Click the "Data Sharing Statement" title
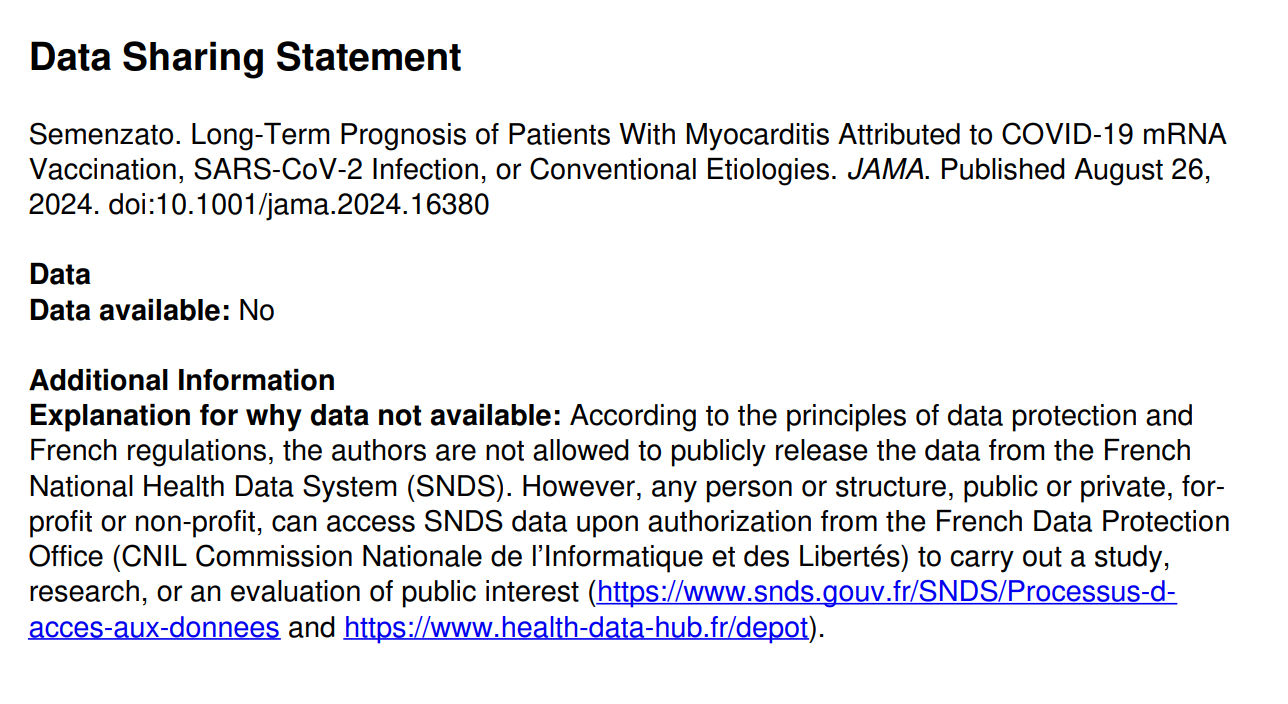This screenshot has height=704, width=1288. pyautogui.click(x=245, y=58)
